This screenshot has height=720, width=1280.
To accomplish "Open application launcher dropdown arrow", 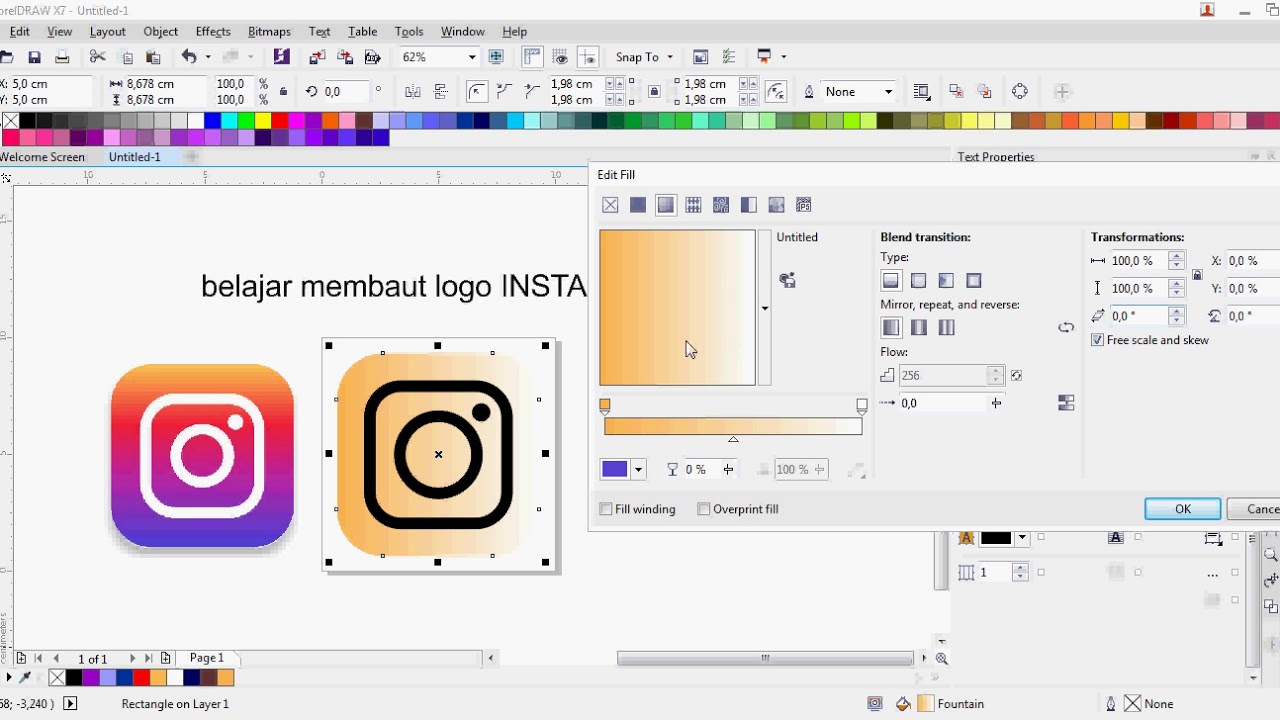I will tap(783, 57).
